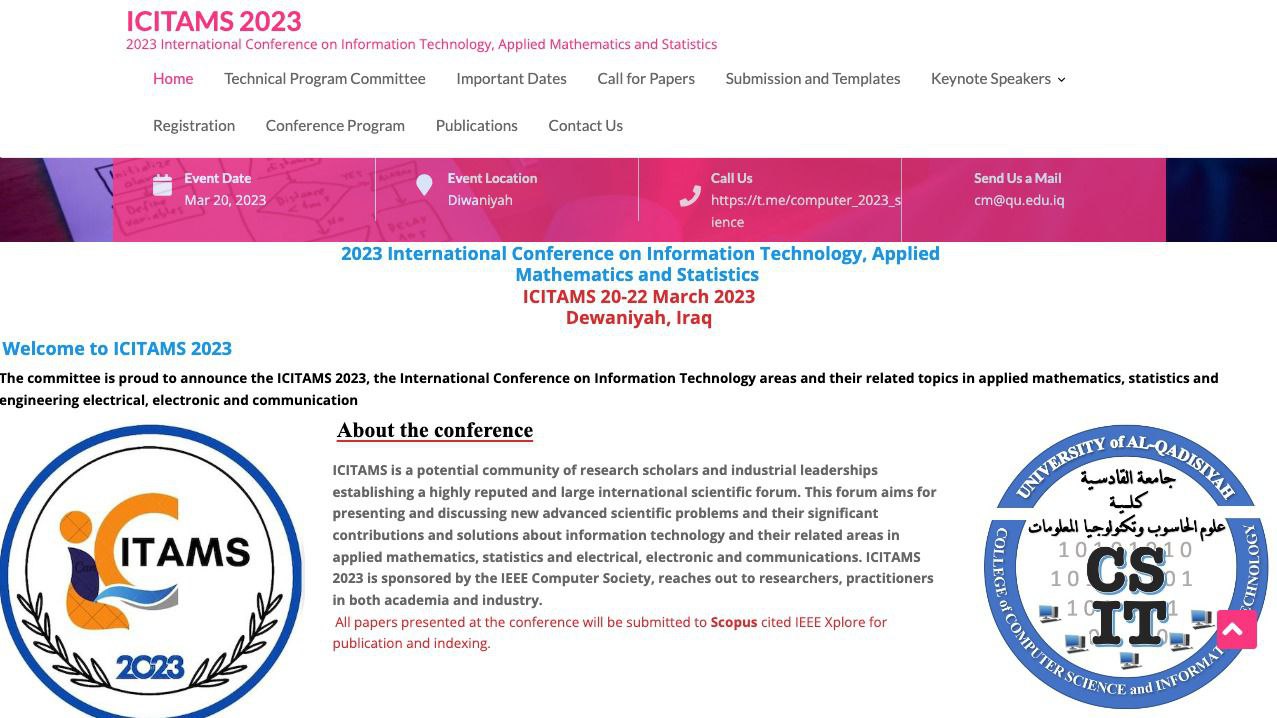Screen dimensions: 1277x718
Task: Click the ICITAMS 2023 circular logo image
Action: (150, 570)
